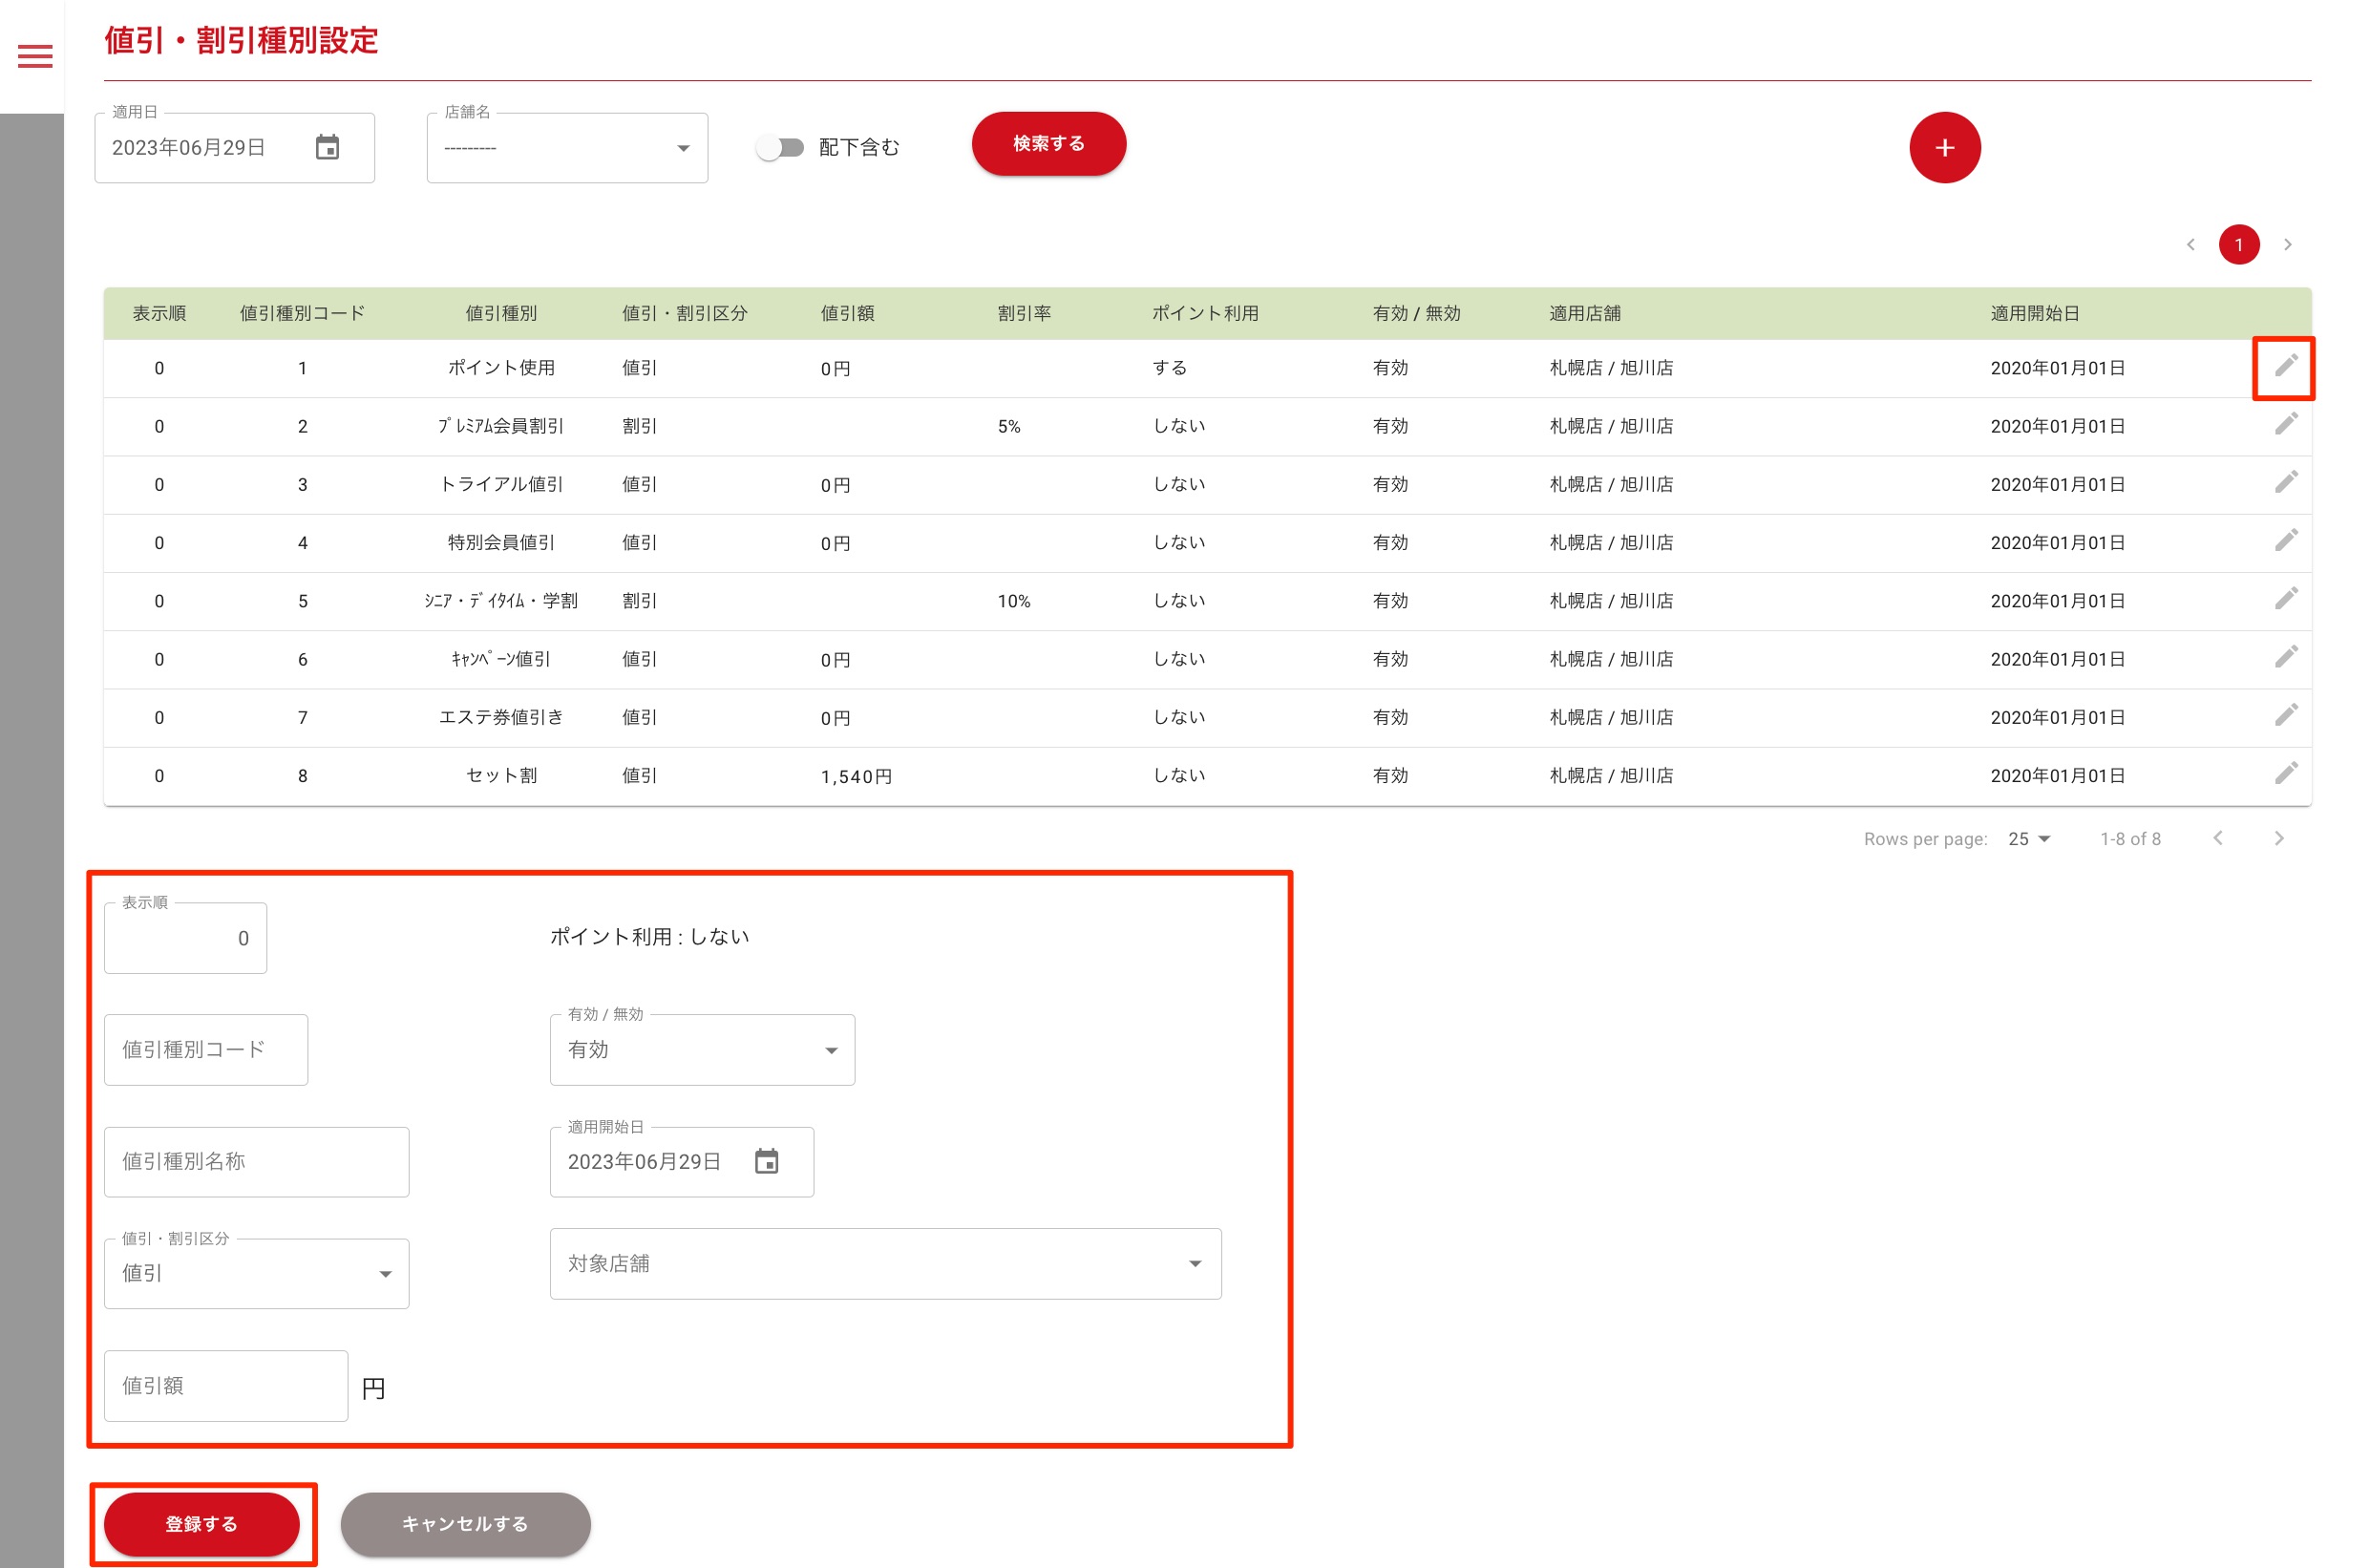The image size is (2370, 1568).
Task: Open the hamburger menu
Action: point(35,57)
